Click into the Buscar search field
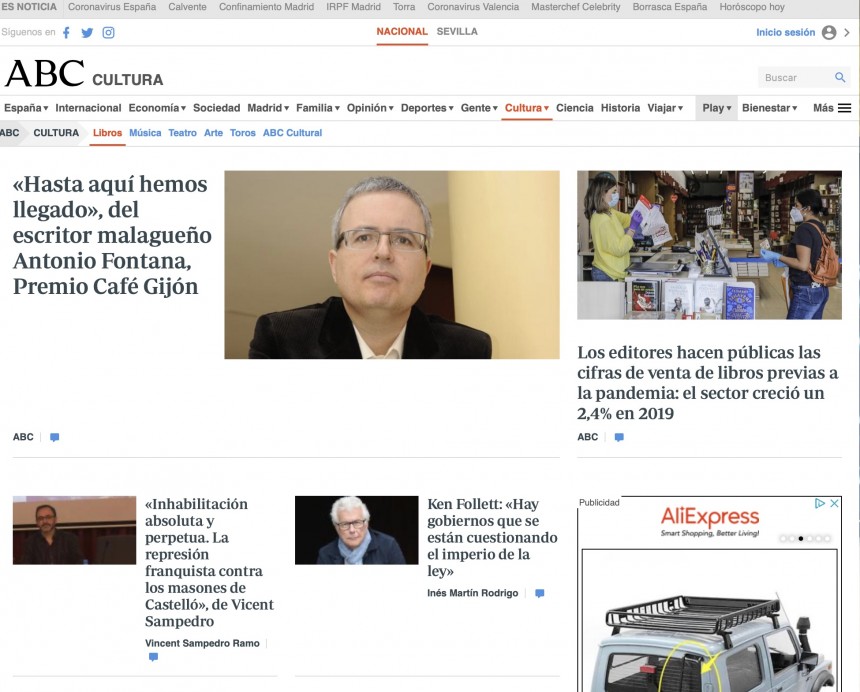The width and height of the screenshot is (860, 692). point(795,78)
